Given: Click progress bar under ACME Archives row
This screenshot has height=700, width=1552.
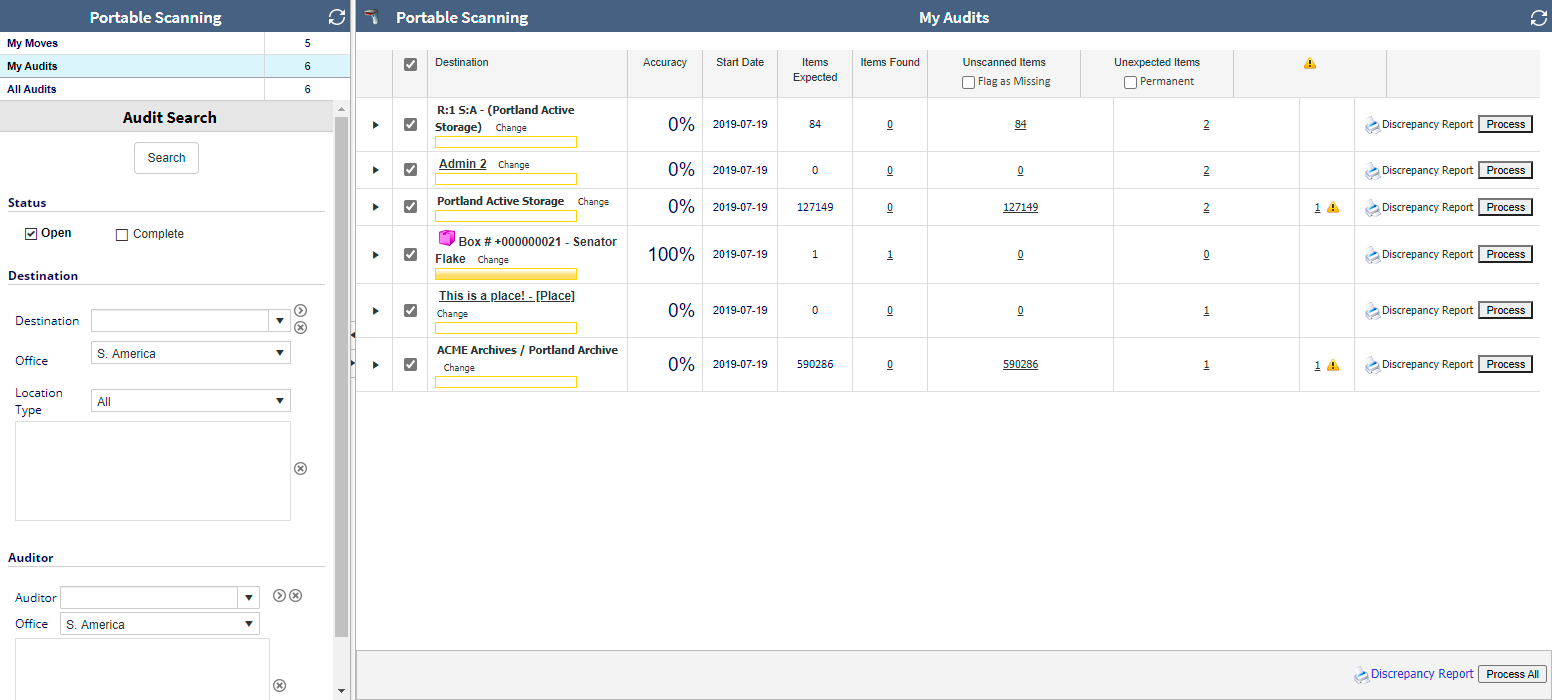Looking at the screenshot, I should (506, 382).
